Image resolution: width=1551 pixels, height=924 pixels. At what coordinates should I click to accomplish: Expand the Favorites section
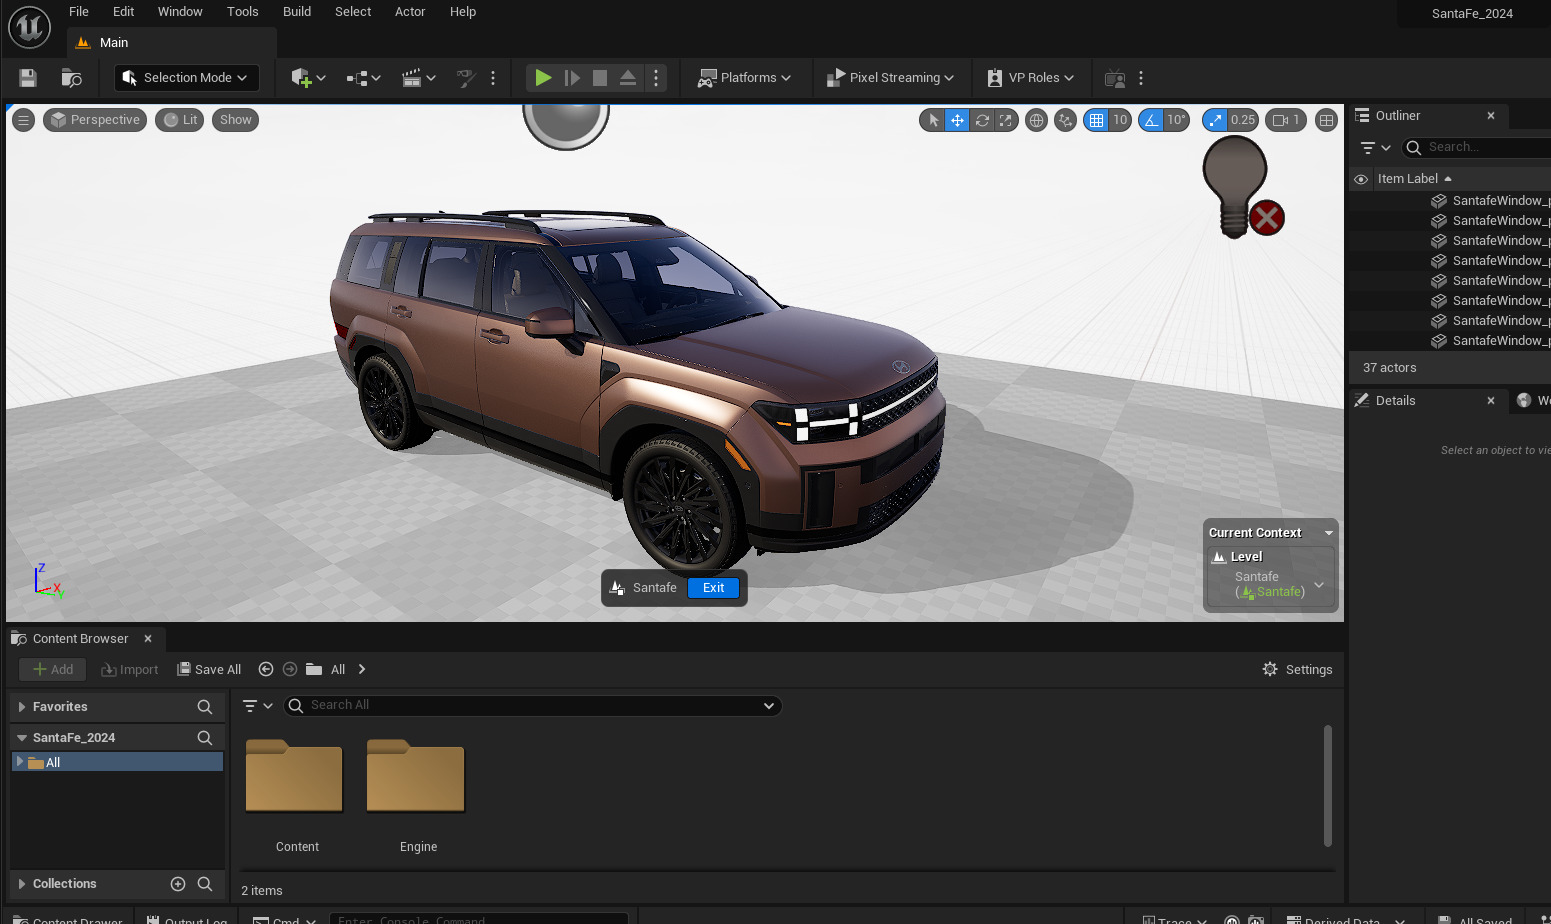click(x=22, y=707)
